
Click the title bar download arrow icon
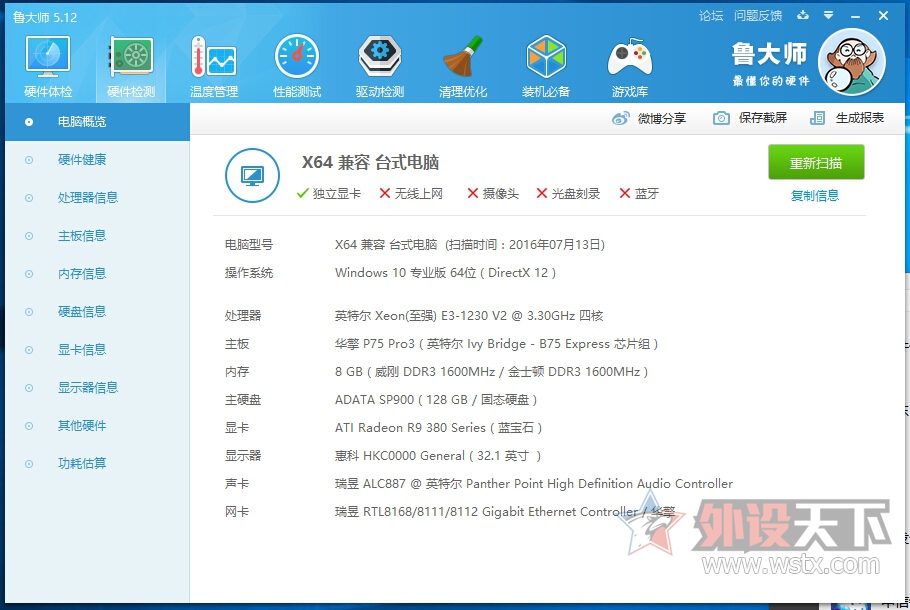803,15
